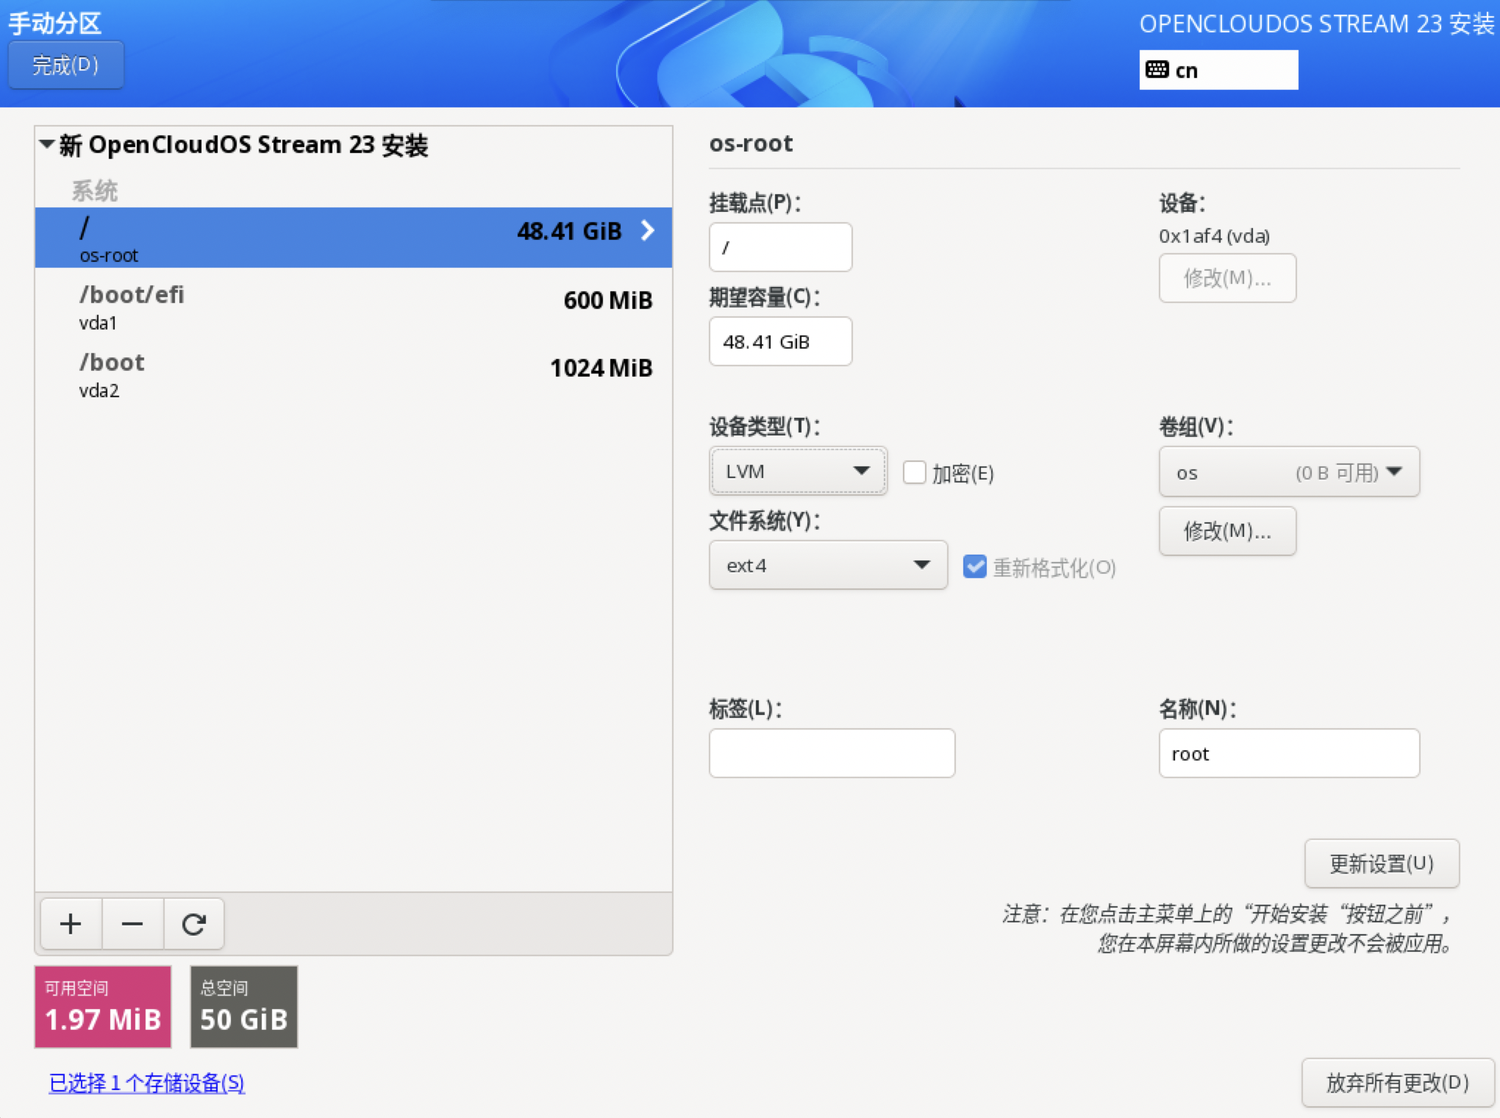Image resolution: width=1500 pixels, height=1118 pixels.
Task: Reload storage configuration with refresh icon
Action: 194,923
